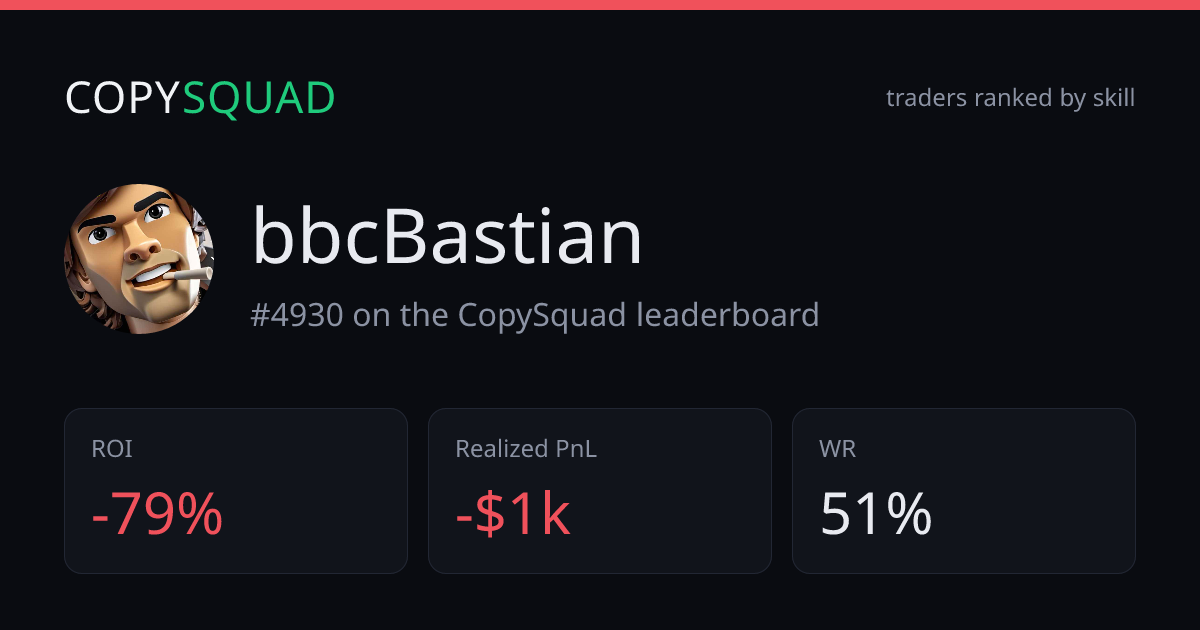This screenshot has height=630, width=1200.
Task: Click the CopySquad logo
Action: pyautogui.click(x=200, y=98)
